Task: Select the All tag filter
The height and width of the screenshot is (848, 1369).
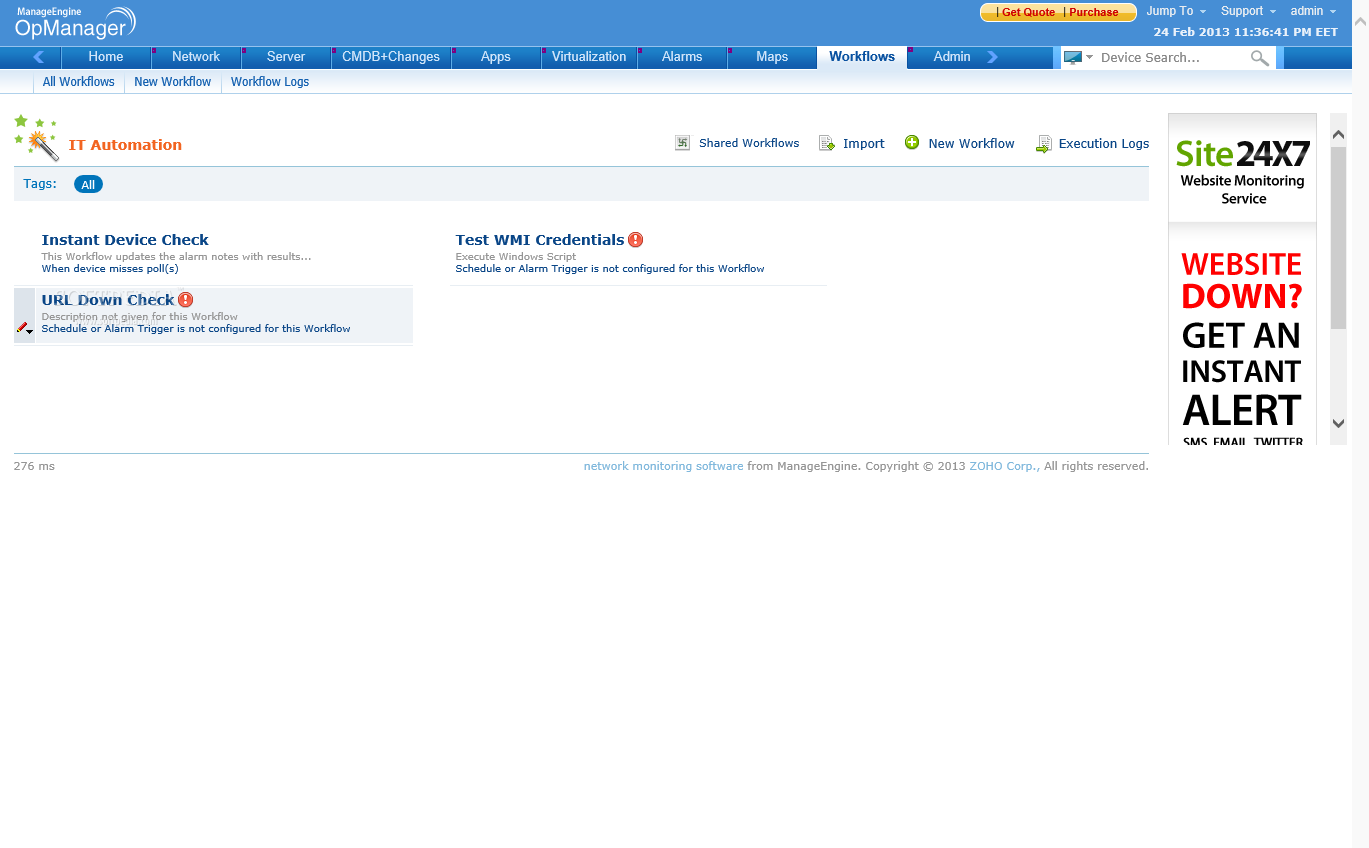Action: (x=88, y=184)
